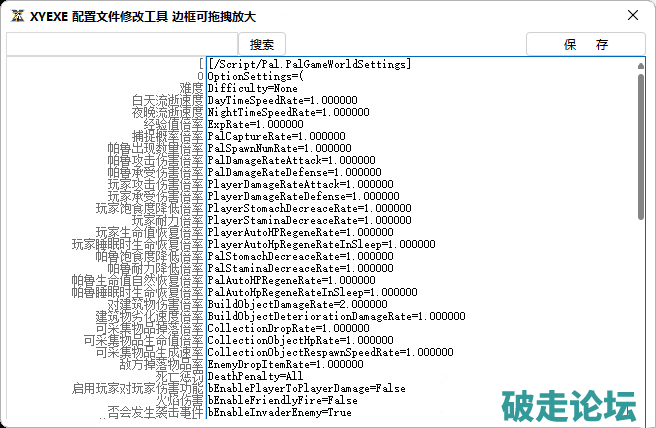This screenshot has width=656, height=428.
Task: Click the BuildObjectDamageRate=2.000000 line
Action: point(290,304)
